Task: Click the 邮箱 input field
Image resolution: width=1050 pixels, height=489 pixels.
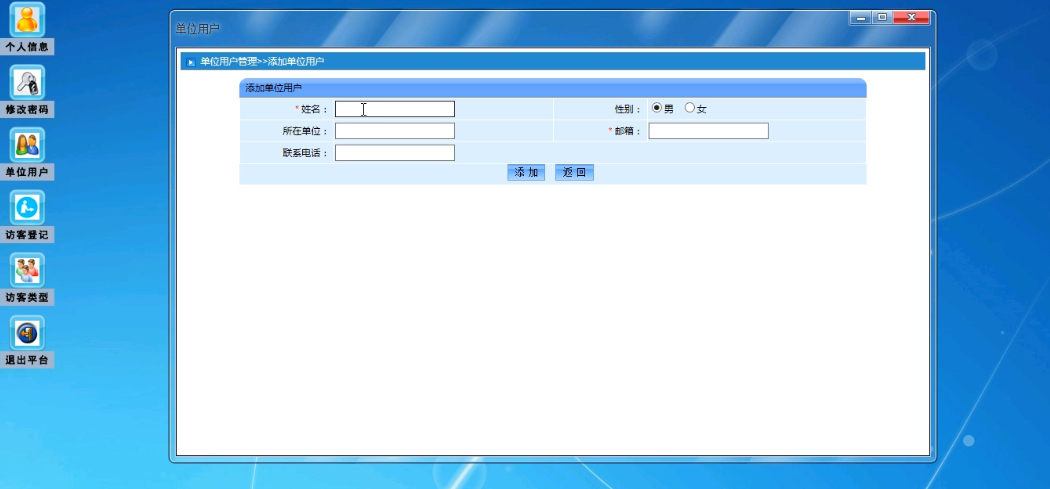Action: point(708,131)
